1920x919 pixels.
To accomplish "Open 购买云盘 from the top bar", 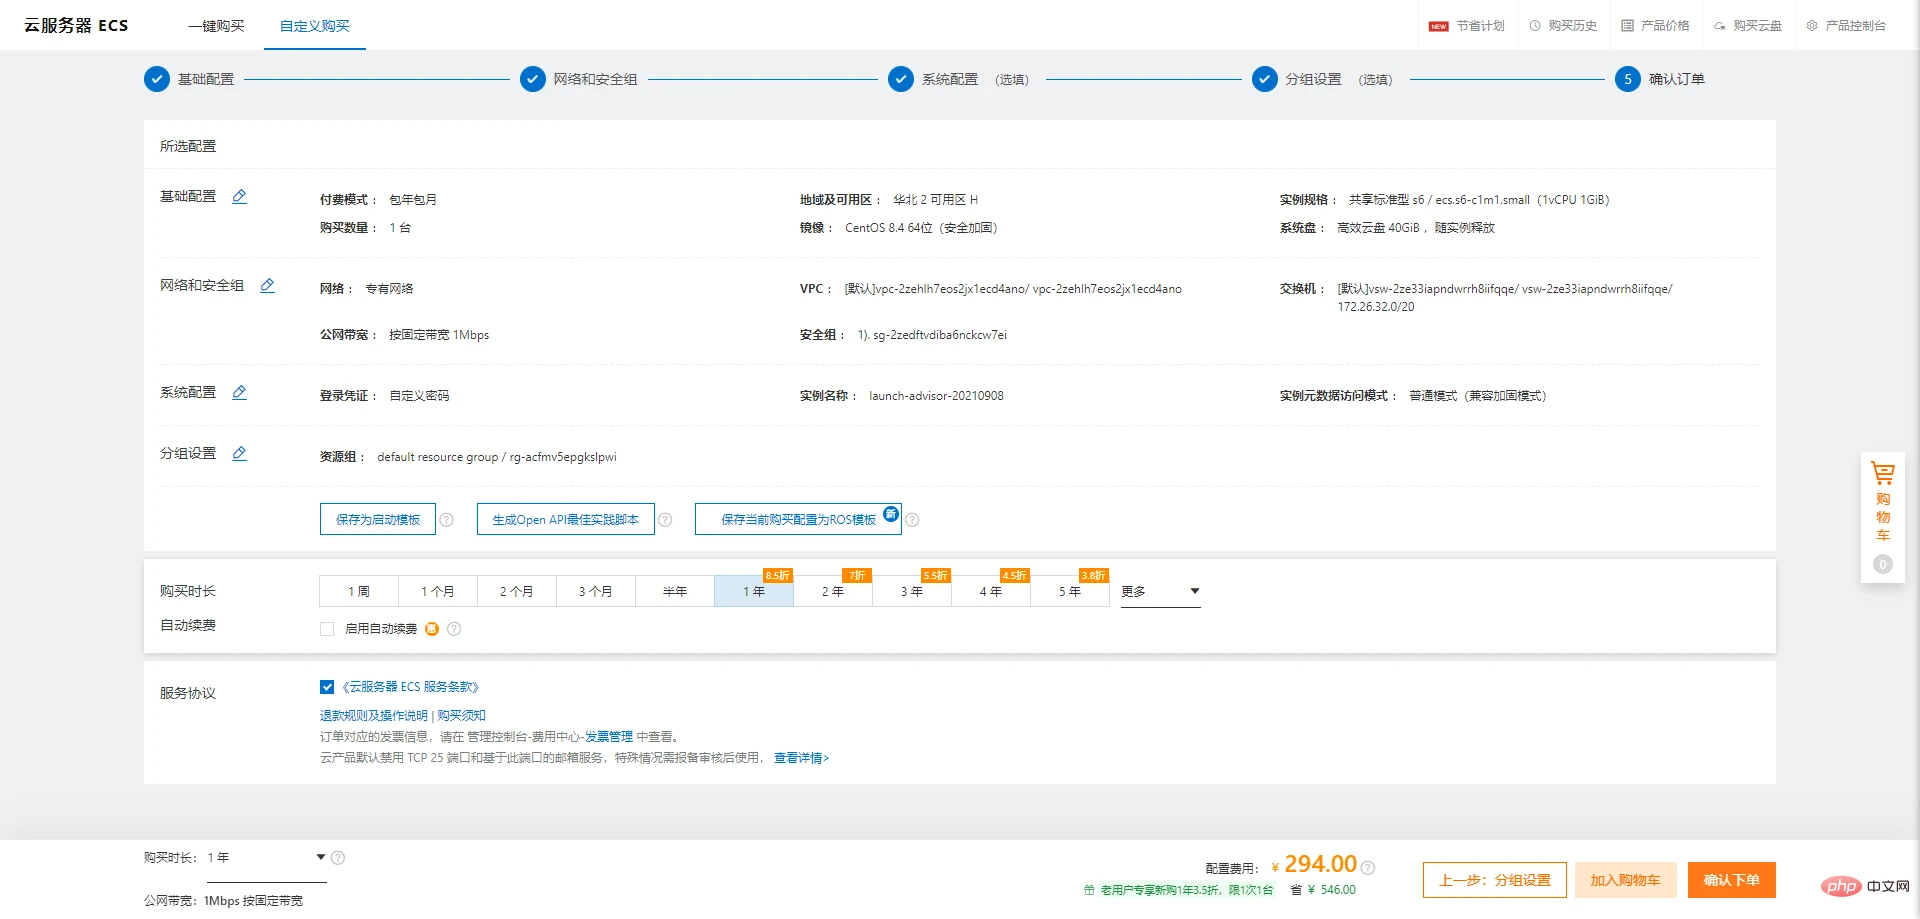I will coord(1748,26).
